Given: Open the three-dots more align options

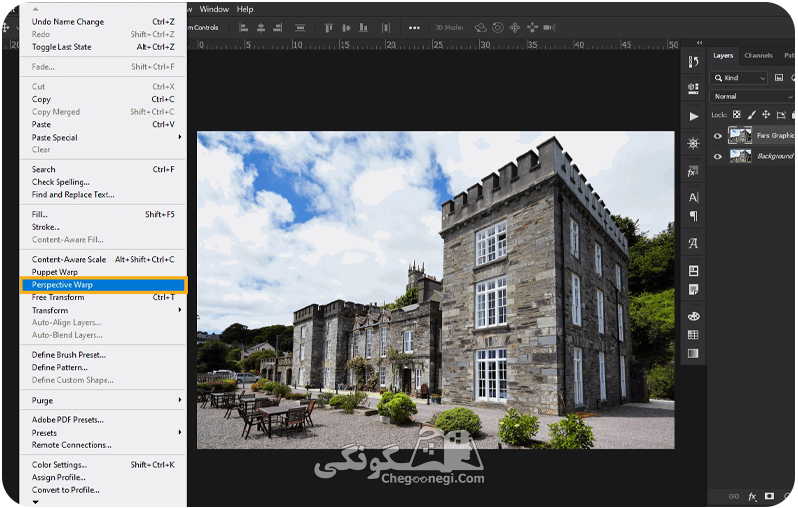Looking at the screenshot, I should pyautogui.click(x=414, y=27).
